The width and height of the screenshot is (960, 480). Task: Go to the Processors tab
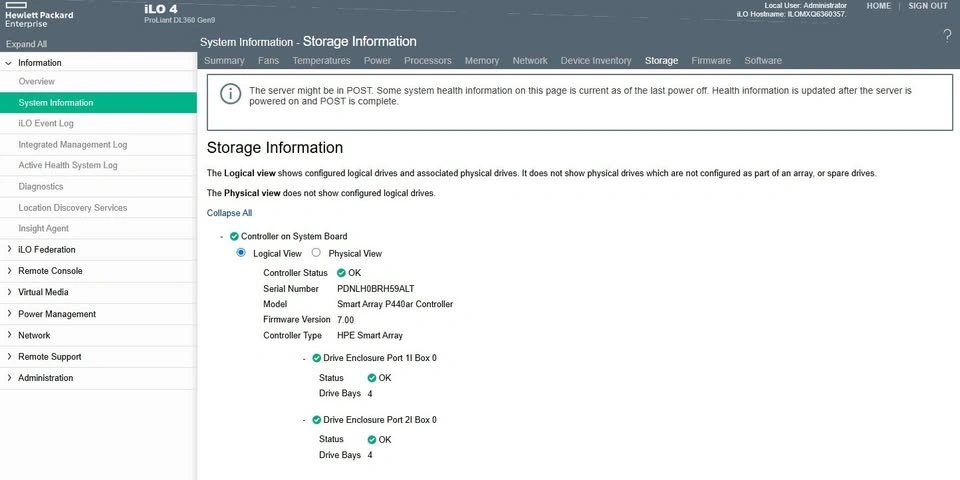point(427,61)
